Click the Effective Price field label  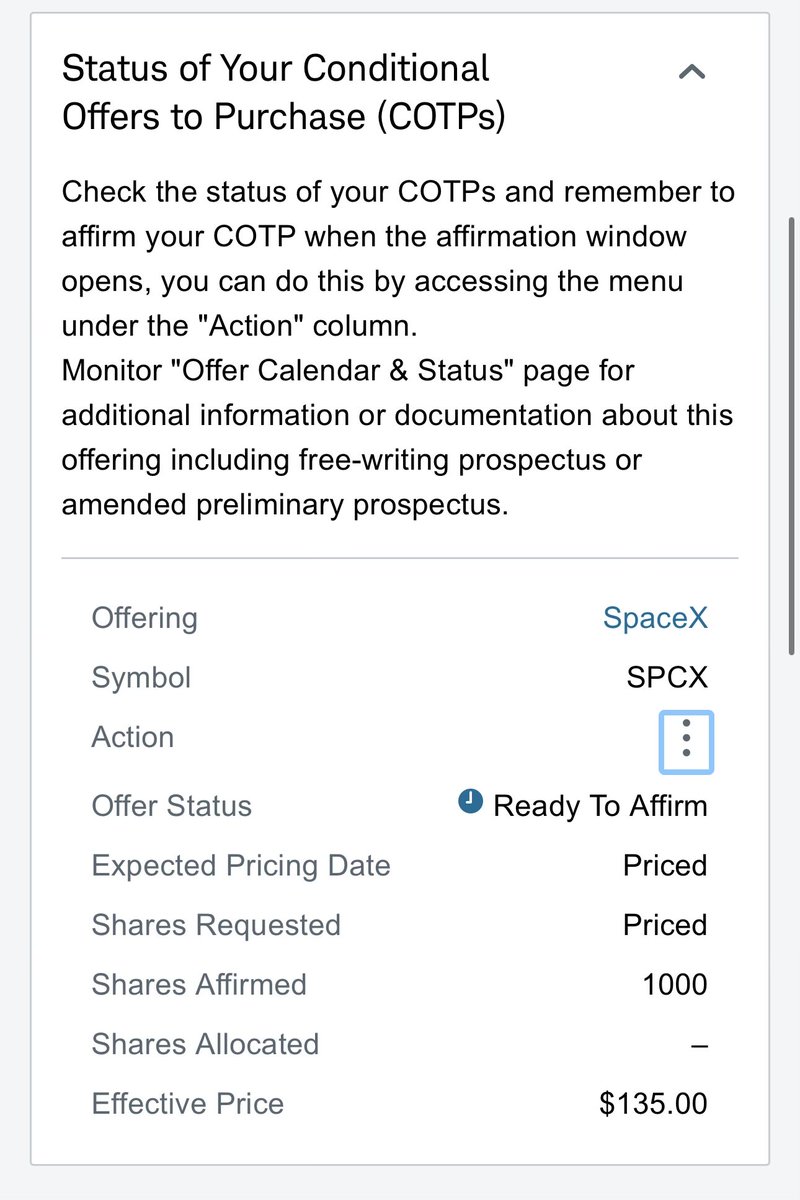(x=188, y=1104)
